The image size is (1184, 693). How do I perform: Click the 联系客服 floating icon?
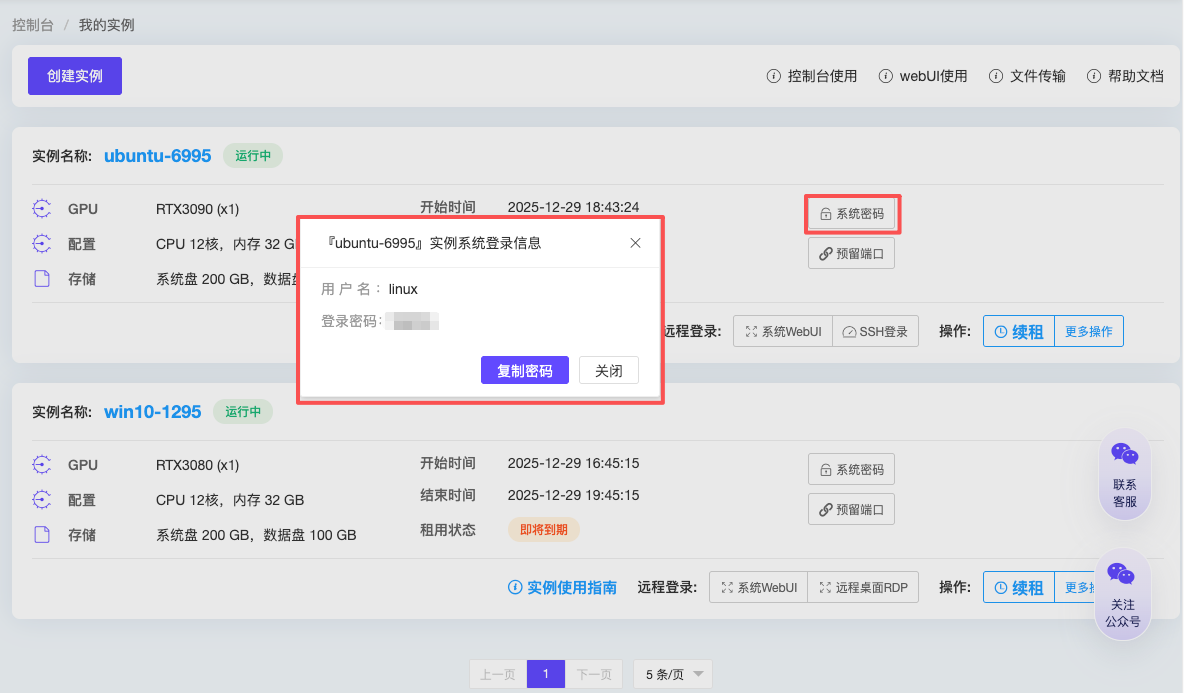pos(1124,476)
